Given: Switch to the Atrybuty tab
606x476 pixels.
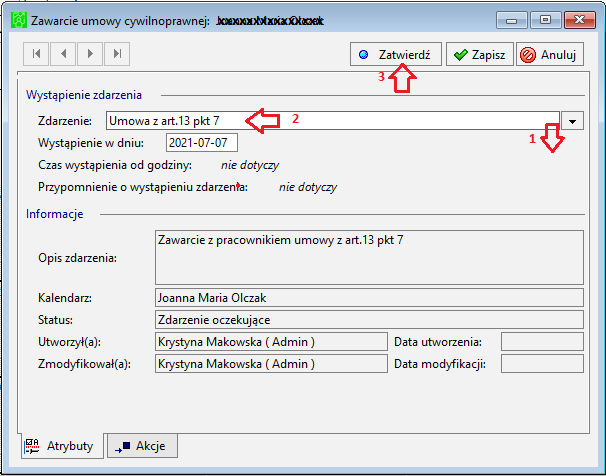Looking at the screenshot, I should pyautogui.click(x=62, y=446).
